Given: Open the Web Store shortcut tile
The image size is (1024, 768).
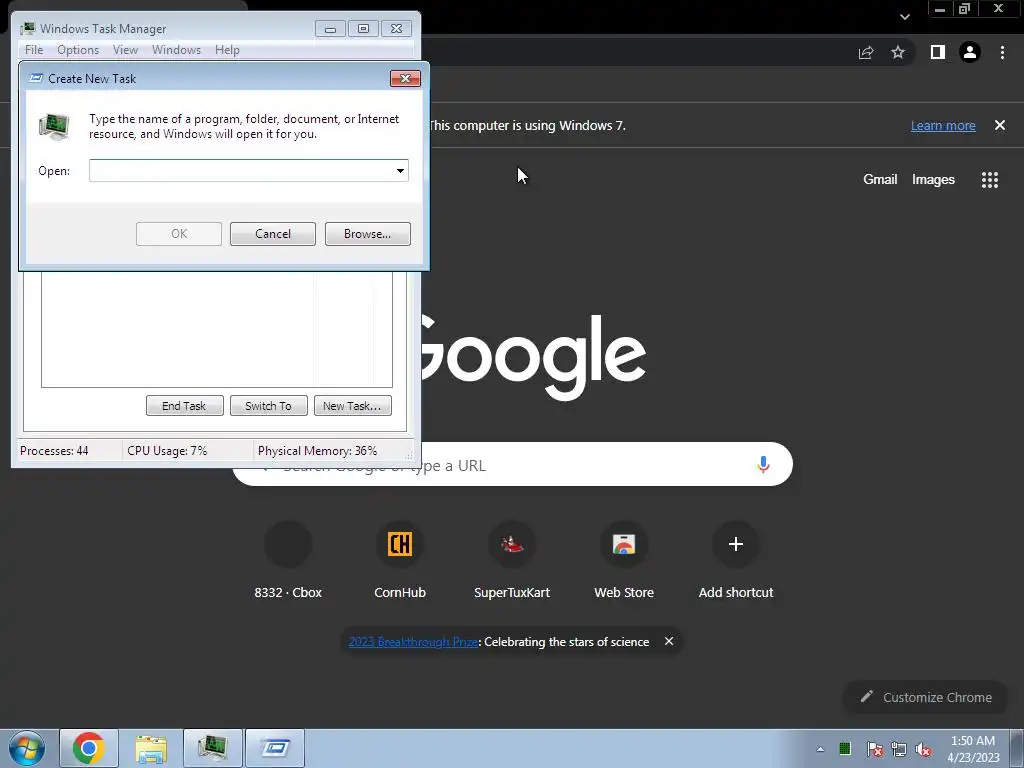Looking at the screenshot, I should (624, 559).
